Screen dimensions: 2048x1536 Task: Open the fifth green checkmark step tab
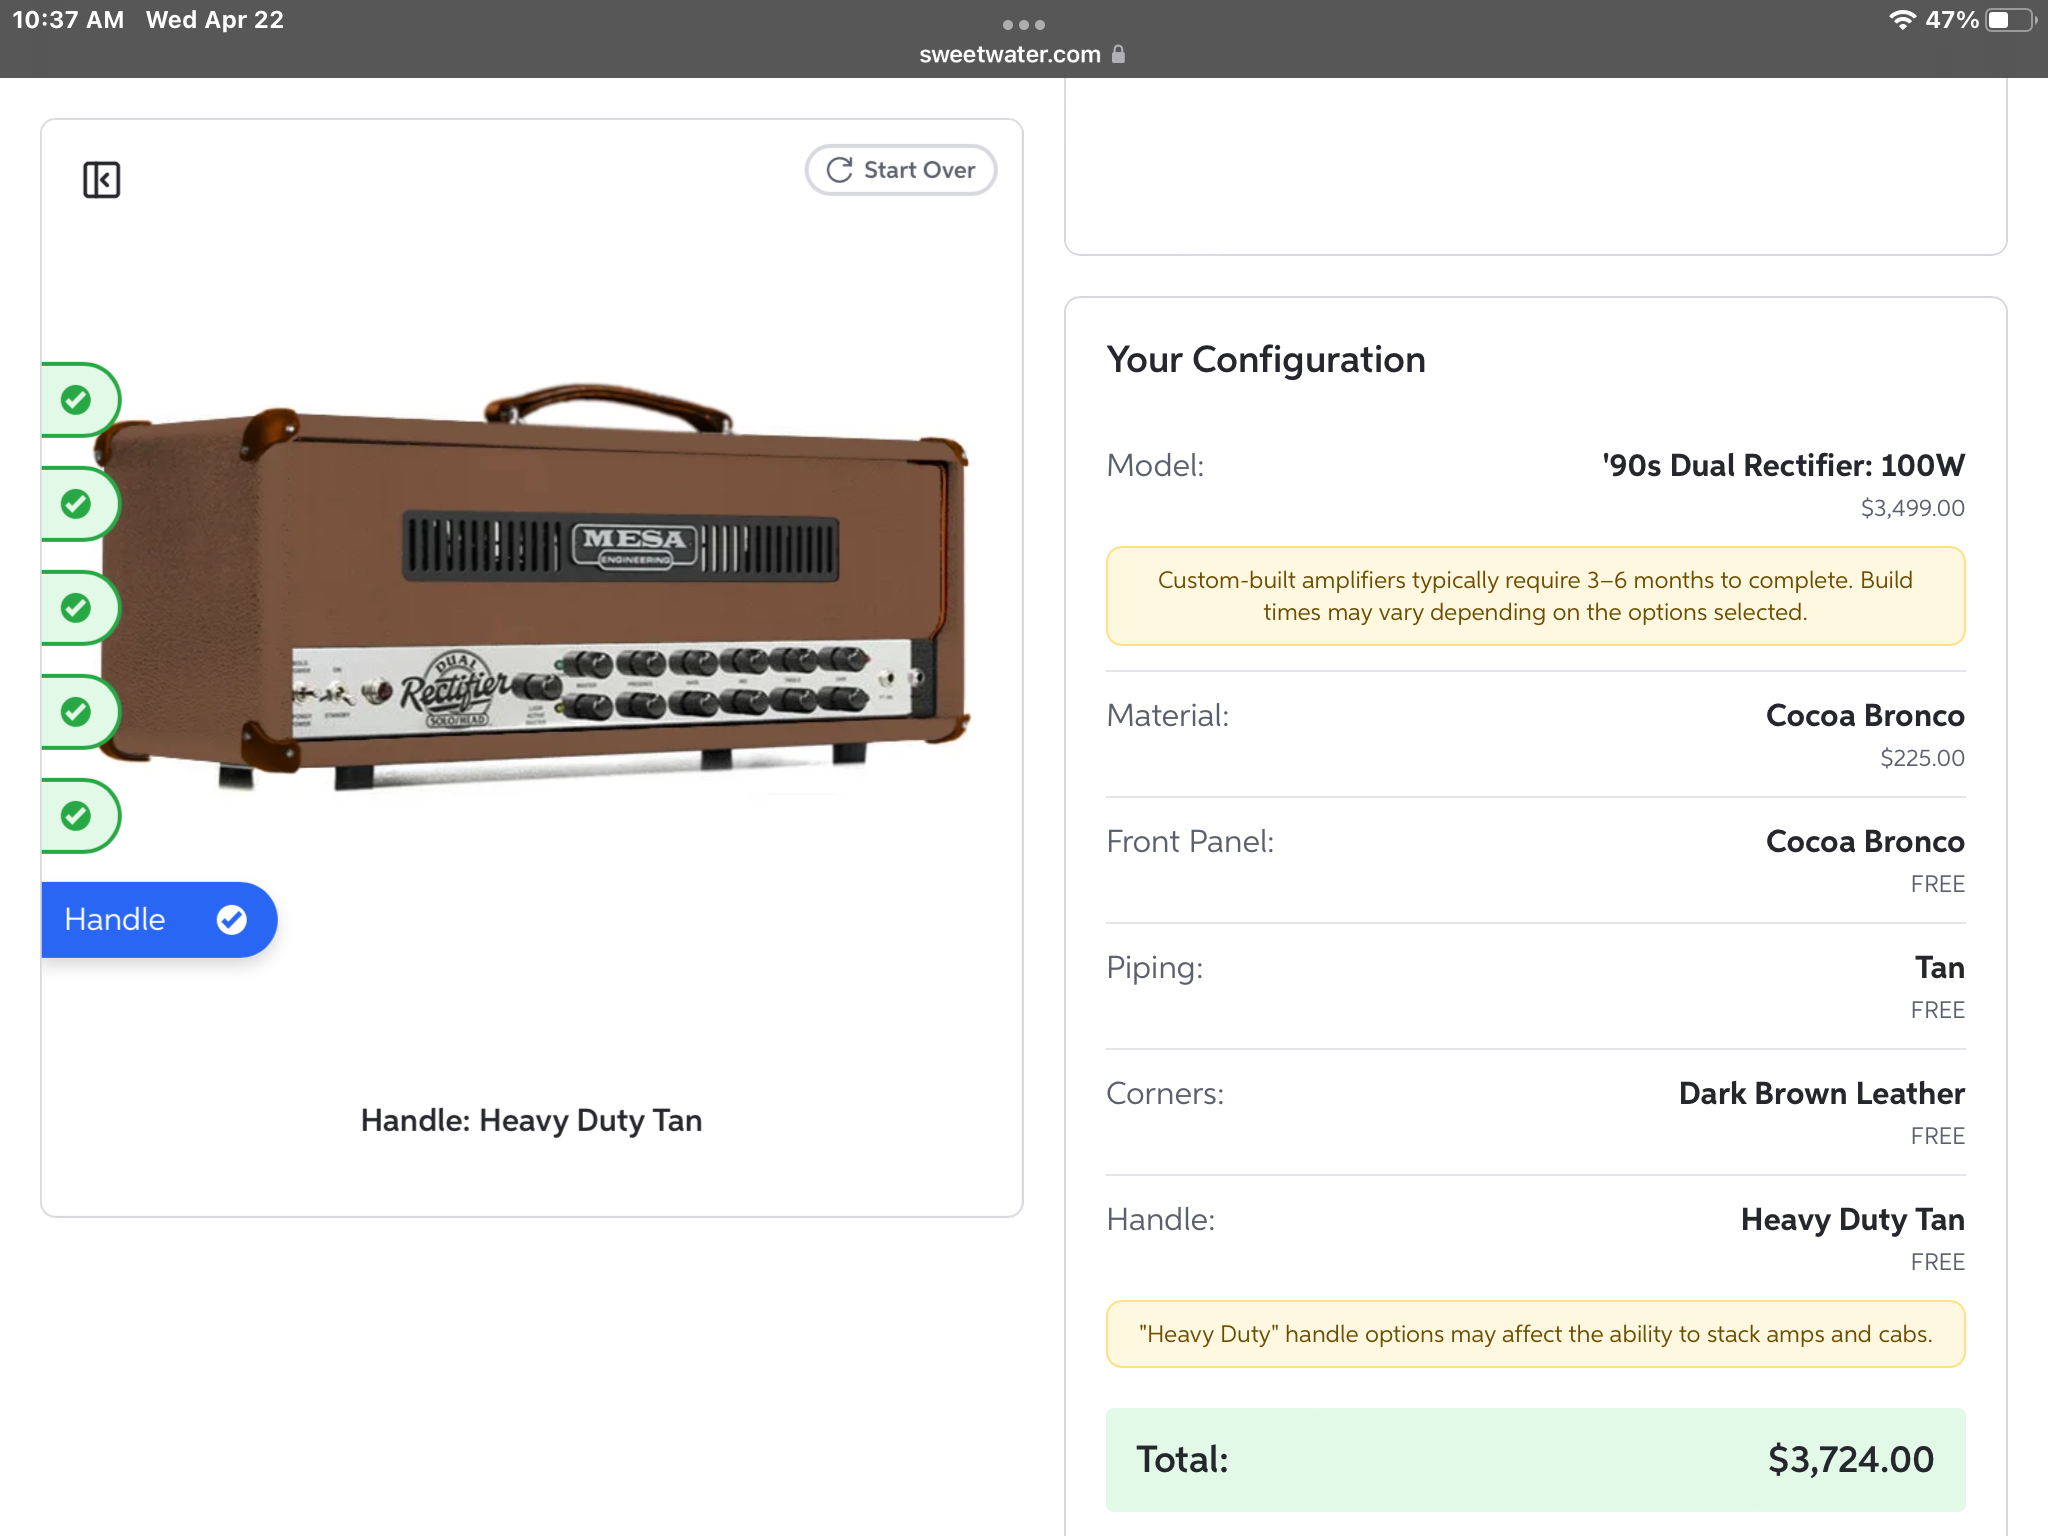coord(77,816)
